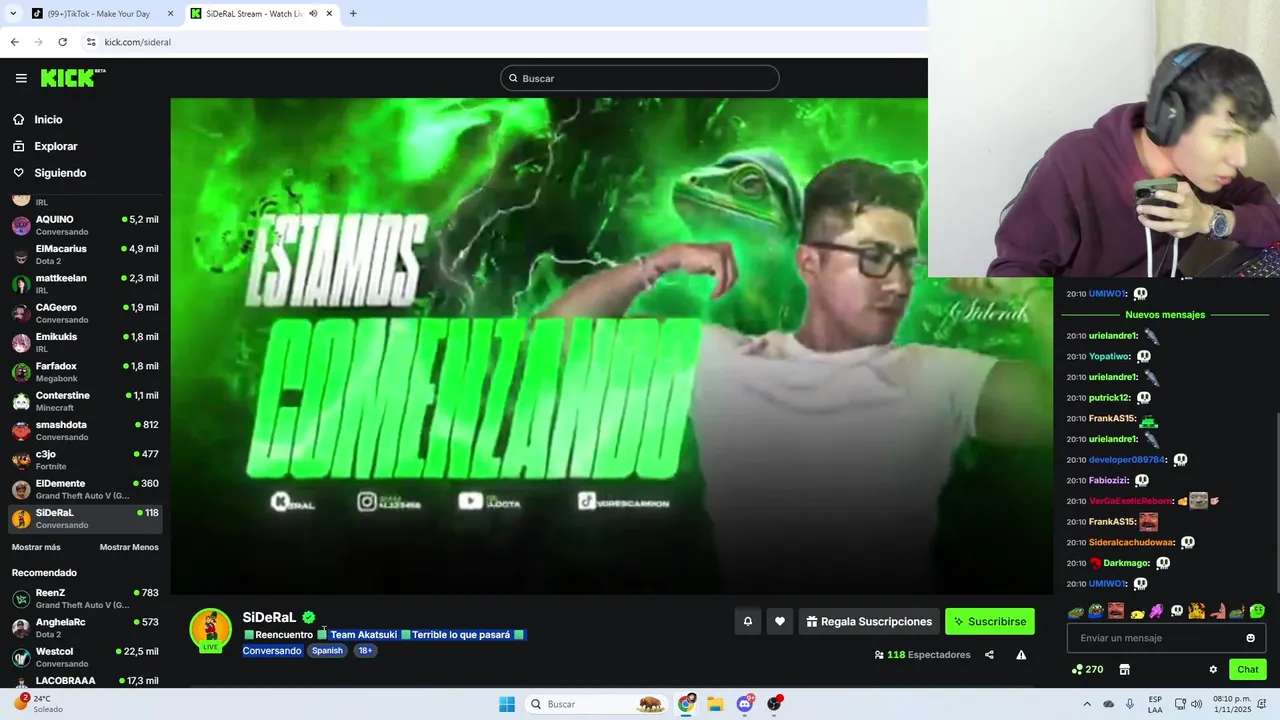
Task: Click developer089784 username in chat
Action: point(1127,460)
